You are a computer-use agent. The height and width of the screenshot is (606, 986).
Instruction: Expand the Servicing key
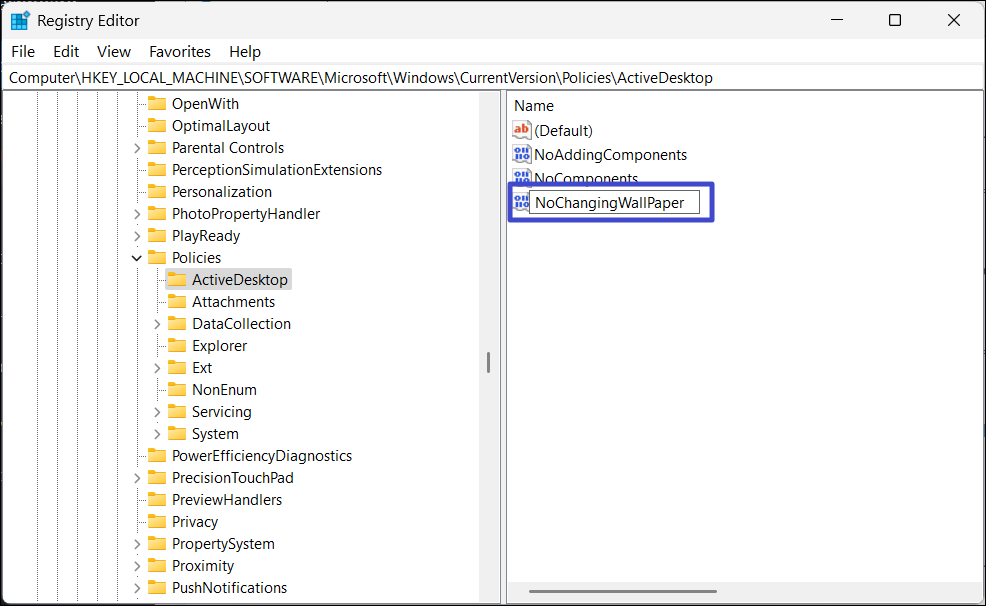(x=157, y=412)
